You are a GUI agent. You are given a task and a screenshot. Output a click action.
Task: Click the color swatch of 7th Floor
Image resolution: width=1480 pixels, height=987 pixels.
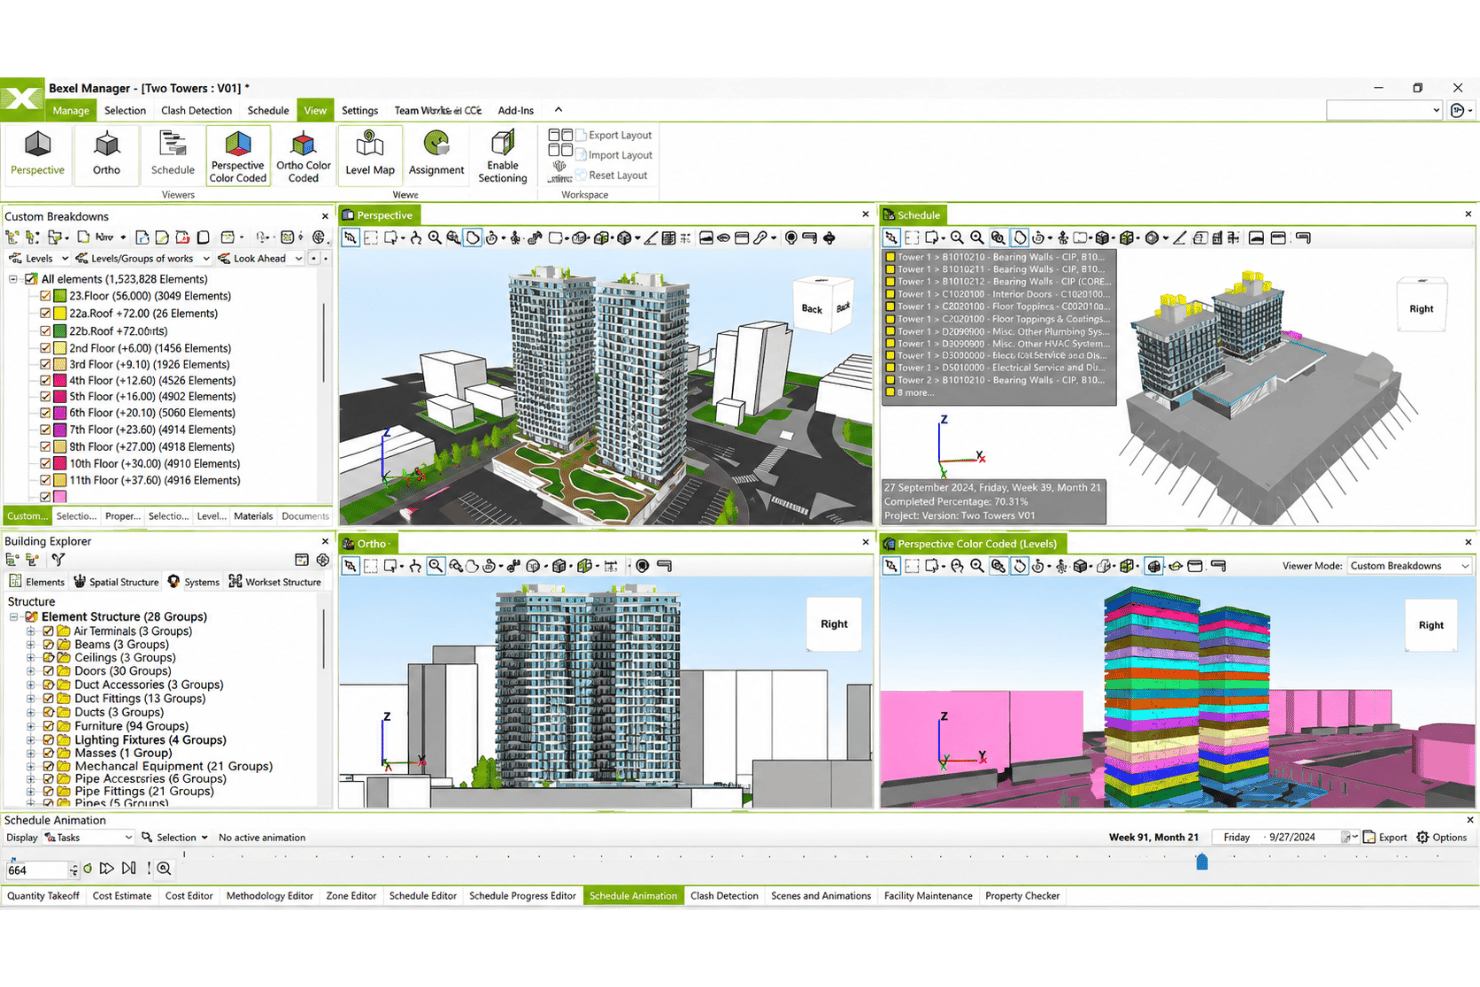click(x=60, y=430)
